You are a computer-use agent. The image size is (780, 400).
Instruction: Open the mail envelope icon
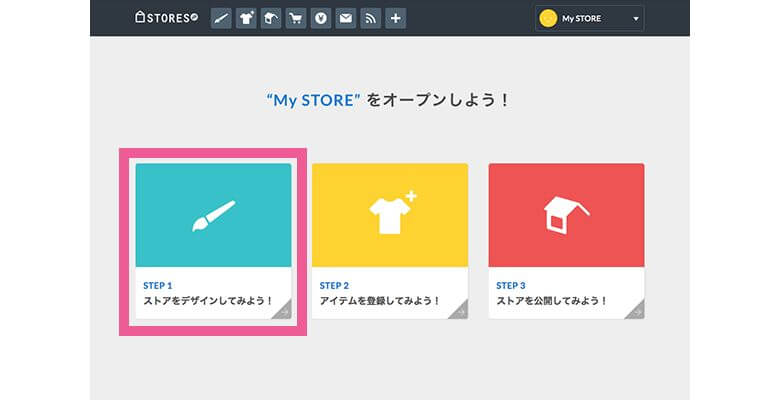point(346,18)
